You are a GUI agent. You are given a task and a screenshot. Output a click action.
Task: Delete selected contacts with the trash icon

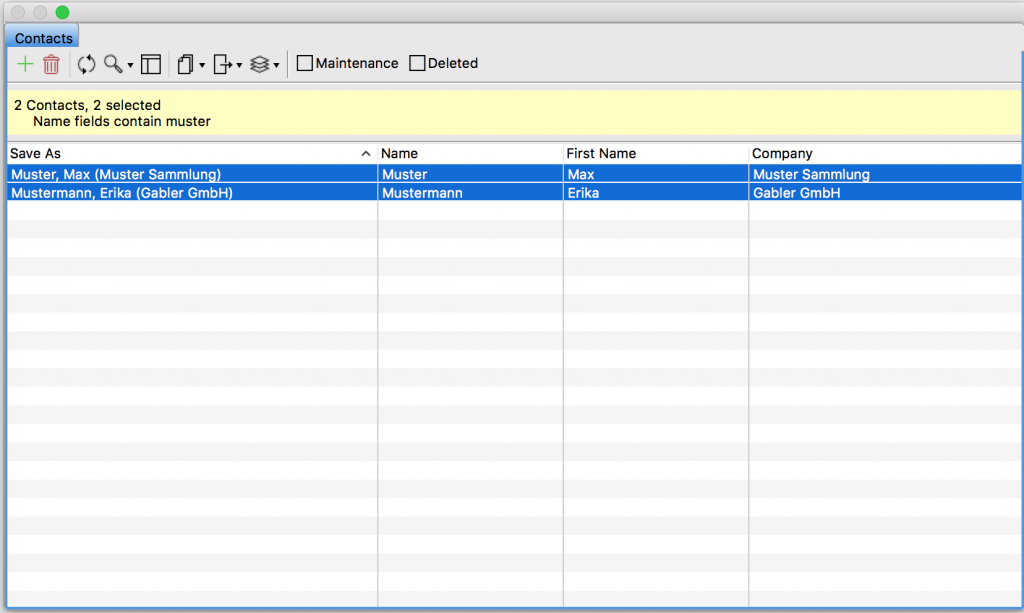coord(52,64)
